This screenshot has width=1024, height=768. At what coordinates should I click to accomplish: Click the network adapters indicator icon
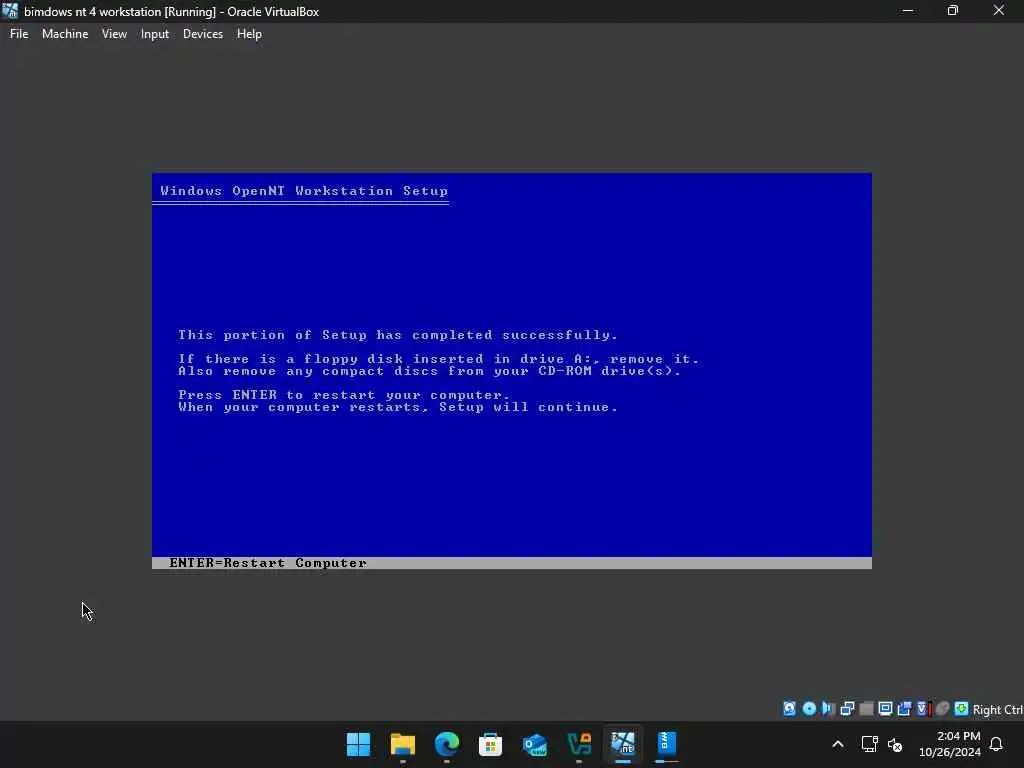click(x=848, y=709)
